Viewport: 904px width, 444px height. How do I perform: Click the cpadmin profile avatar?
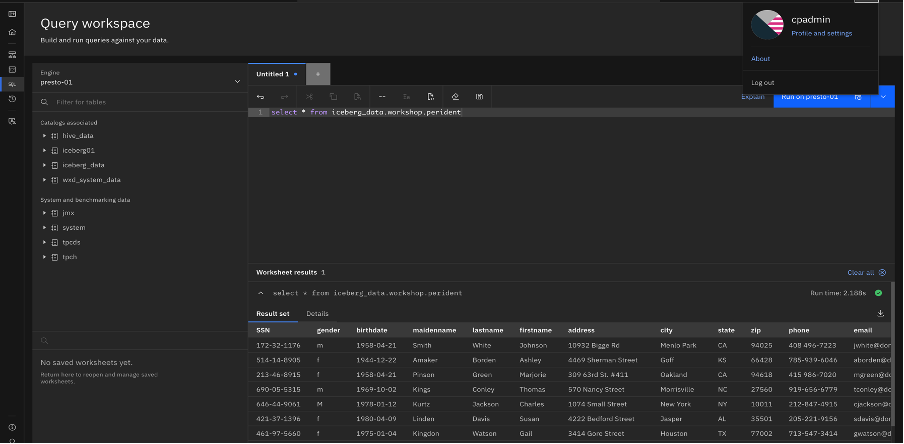coord(767,25)
